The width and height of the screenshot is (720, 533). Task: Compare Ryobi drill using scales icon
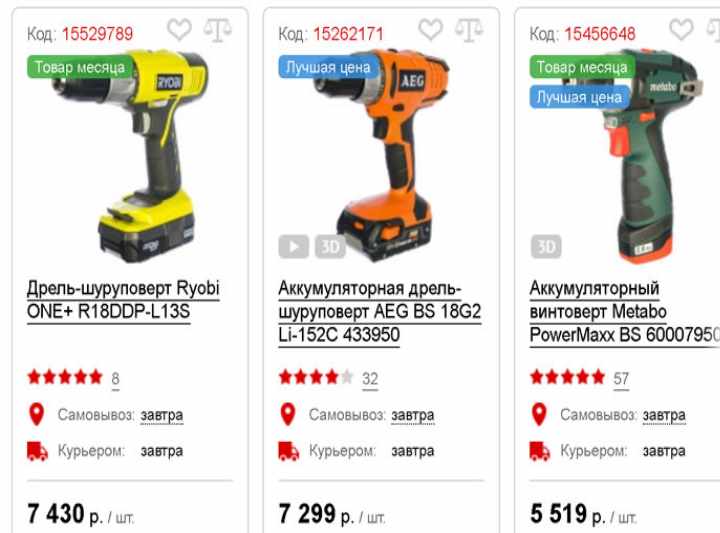218,30
